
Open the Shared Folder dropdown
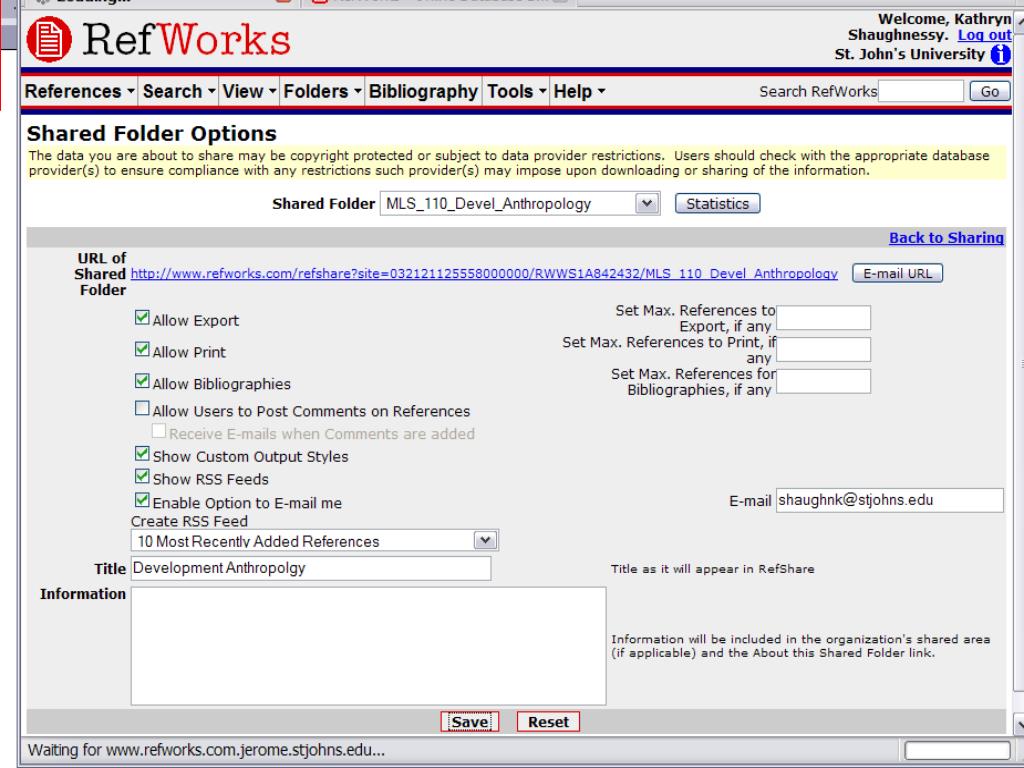[520, 204]
